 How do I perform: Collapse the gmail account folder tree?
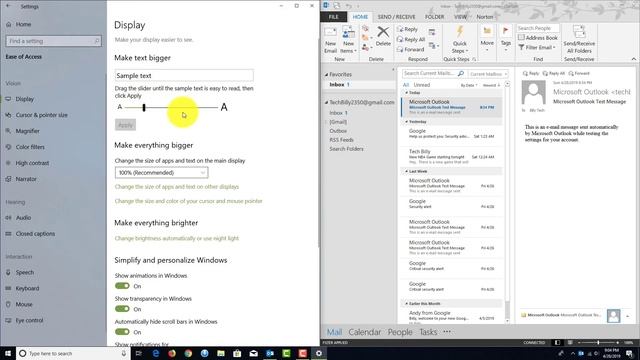tap(326, 102)
